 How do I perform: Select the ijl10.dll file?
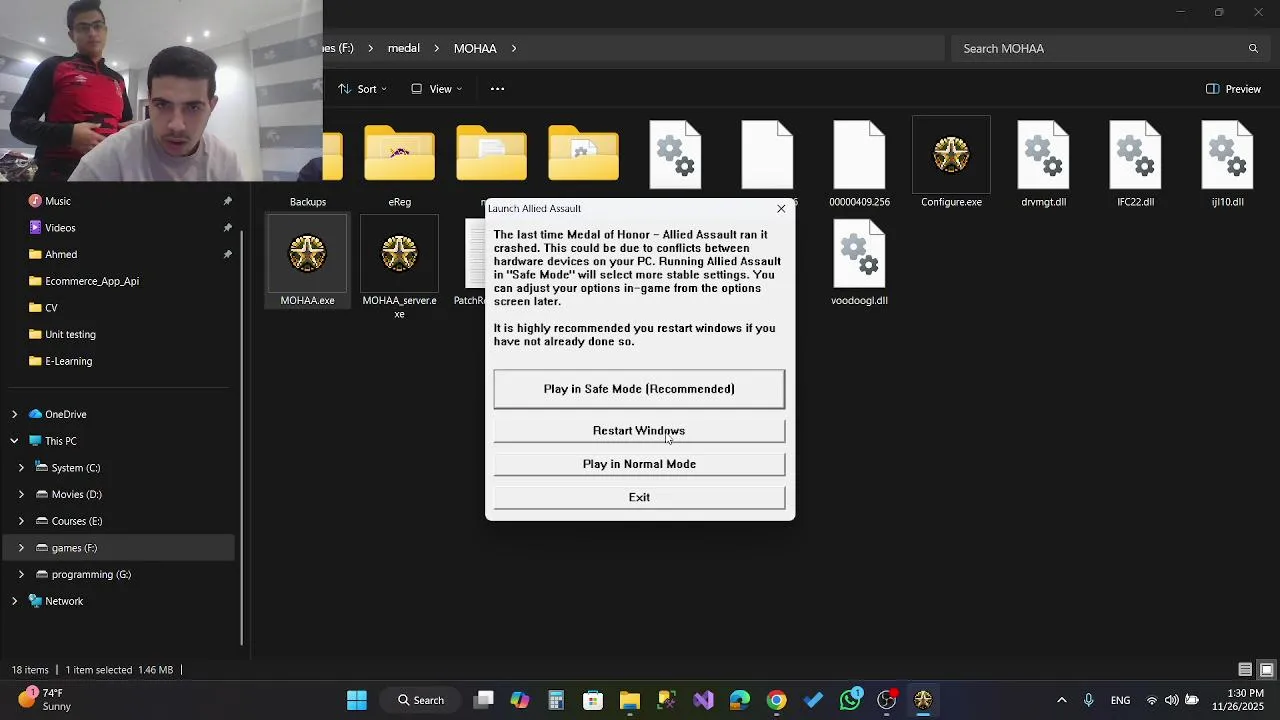coord(1227,162)
